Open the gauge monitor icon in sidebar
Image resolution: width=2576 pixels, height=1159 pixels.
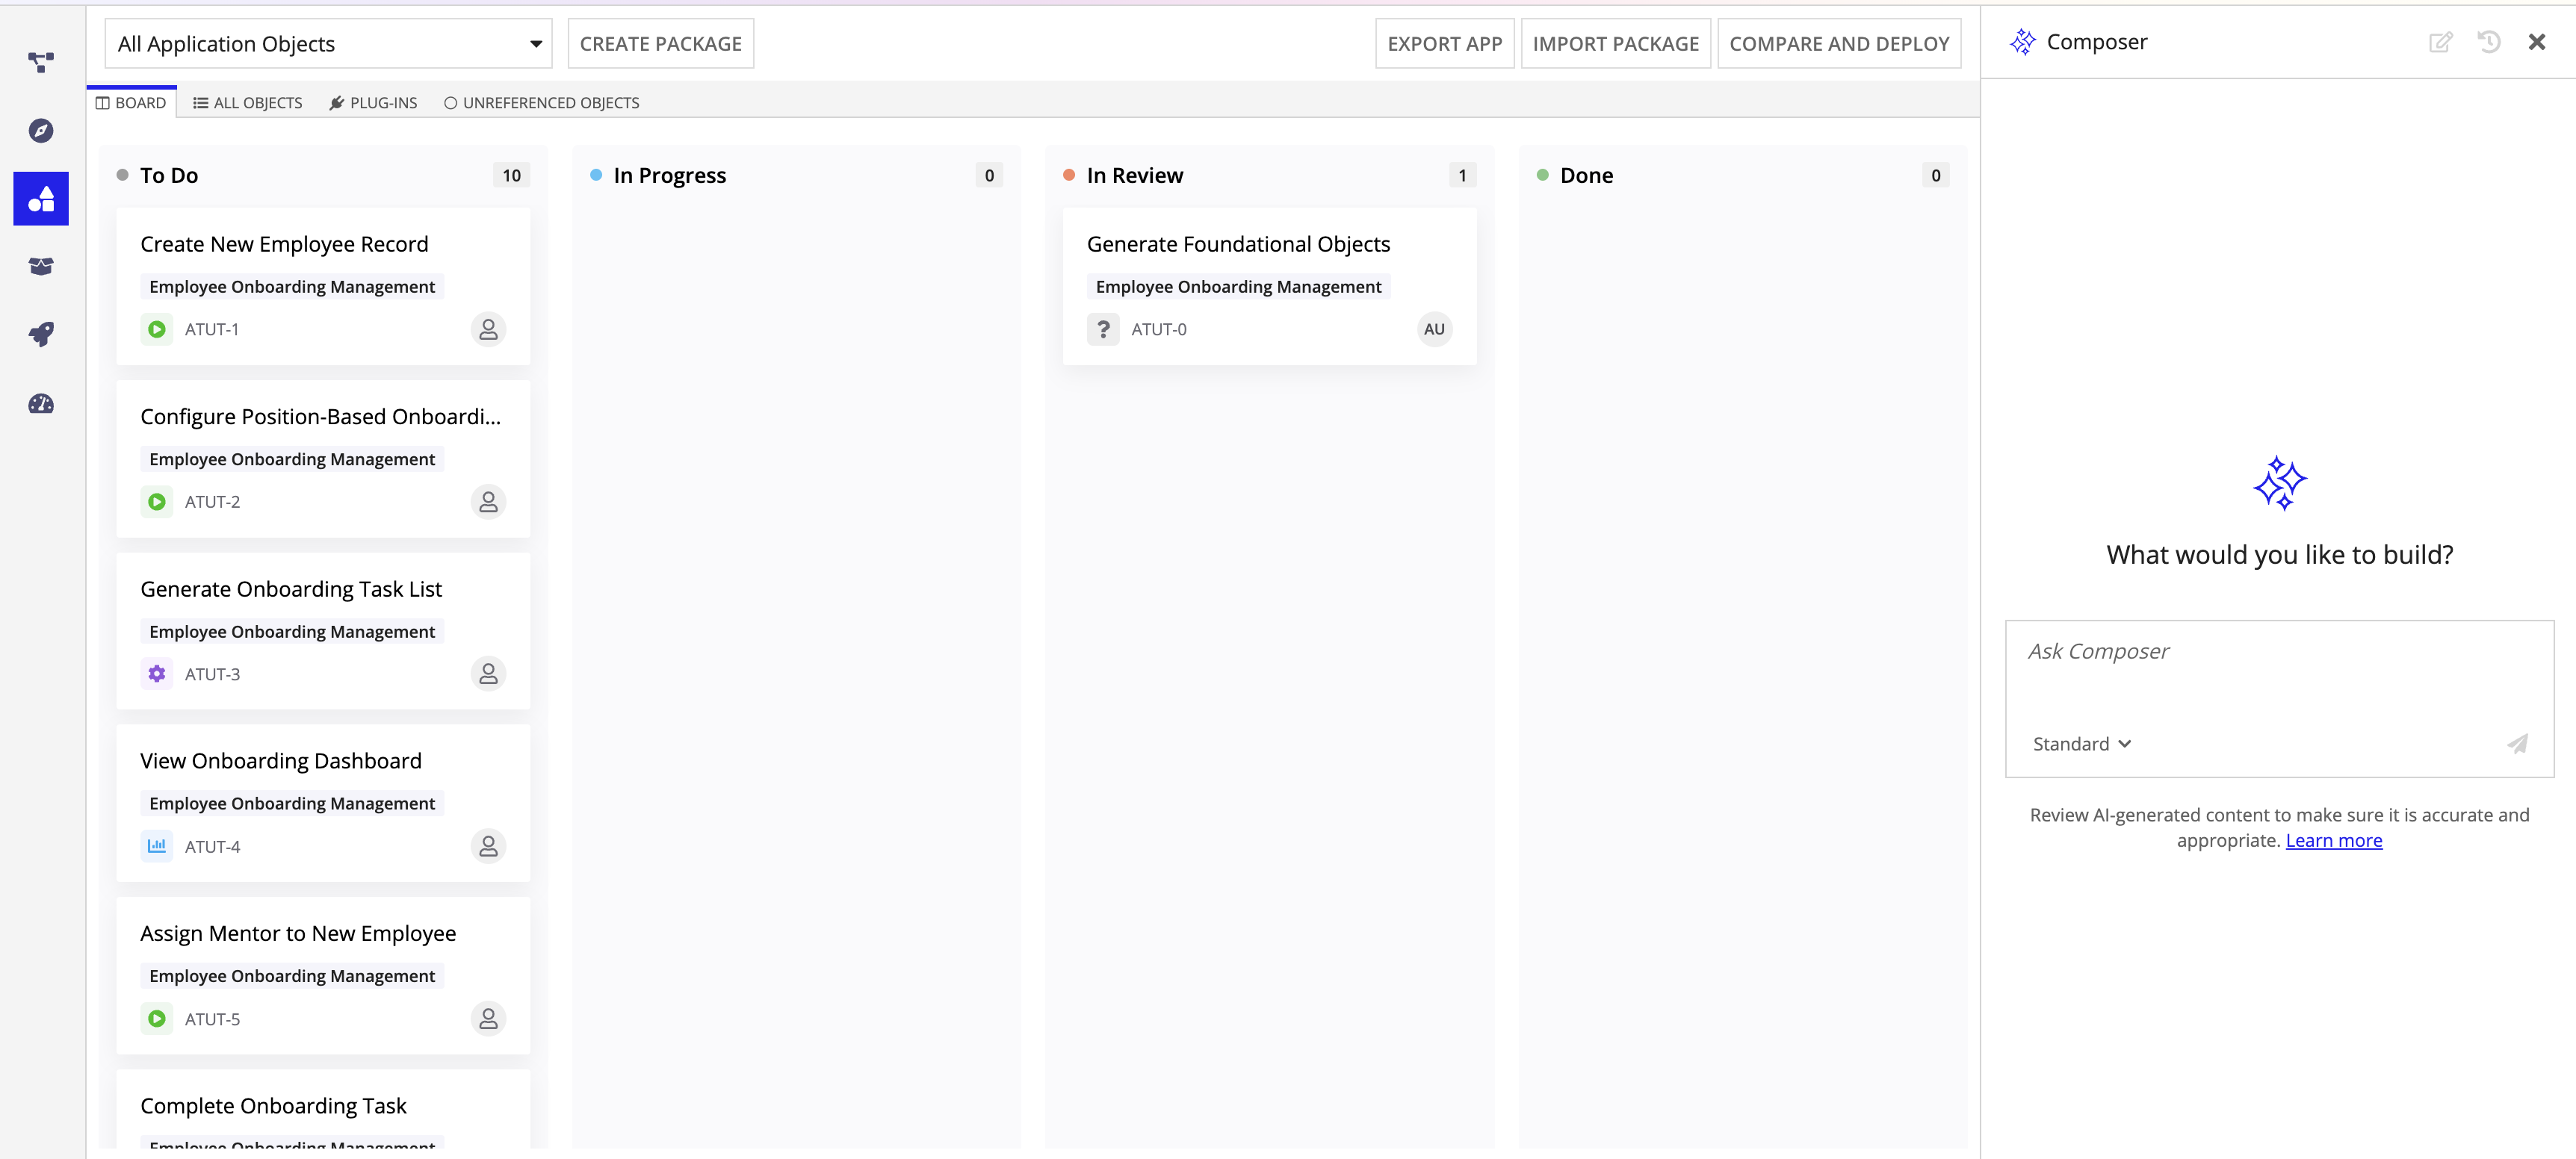tap(41, 404)
